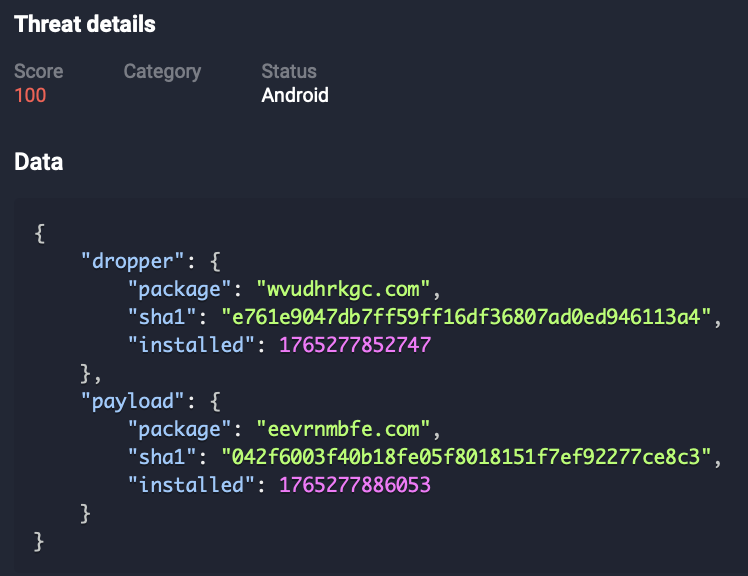Select the dropper installed timestamp 1765277852747
The height and width of the screenshot is (576, 748).
point(358,345)
